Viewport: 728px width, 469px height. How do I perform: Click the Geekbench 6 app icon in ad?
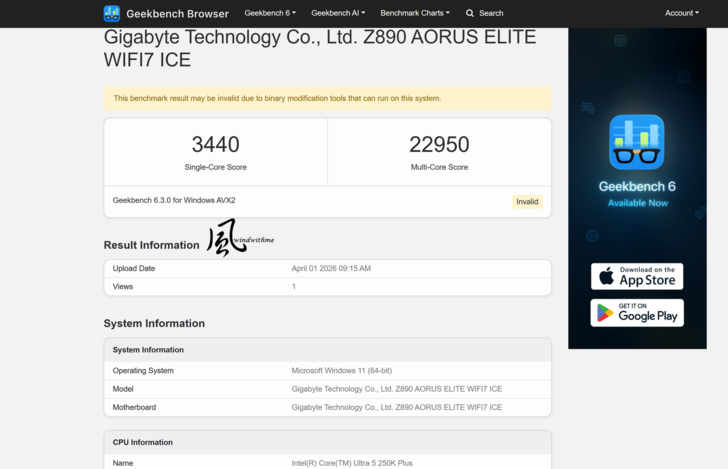[x=637, y=142]
